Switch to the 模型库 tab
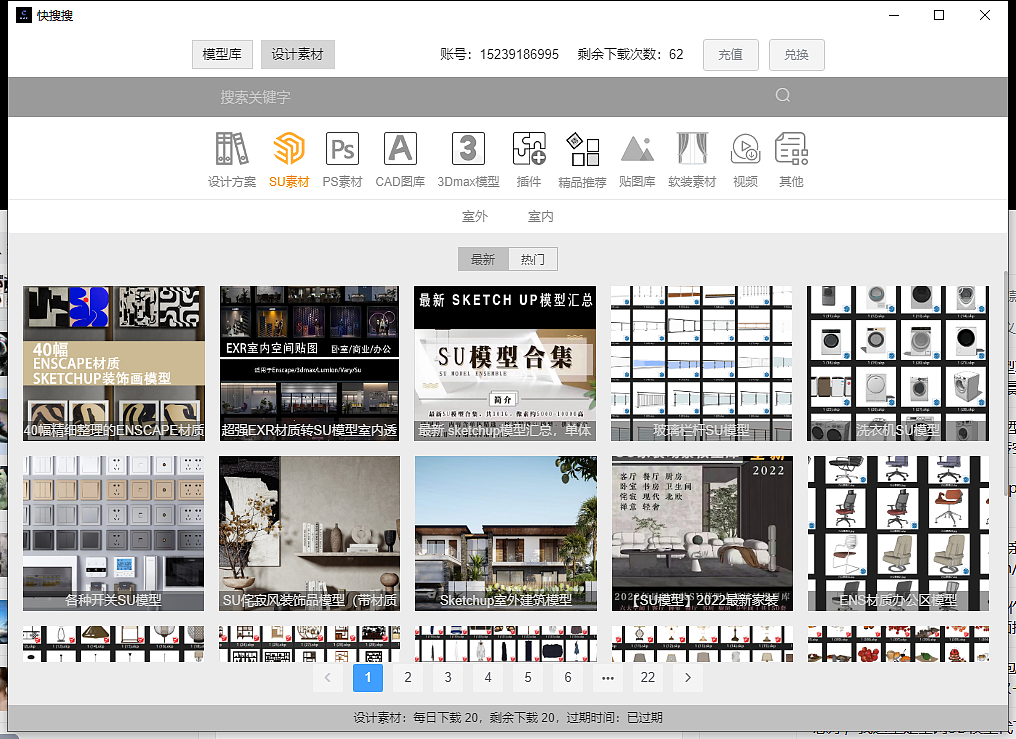This screenshot has height=739, width=1016. click(222, 54)
